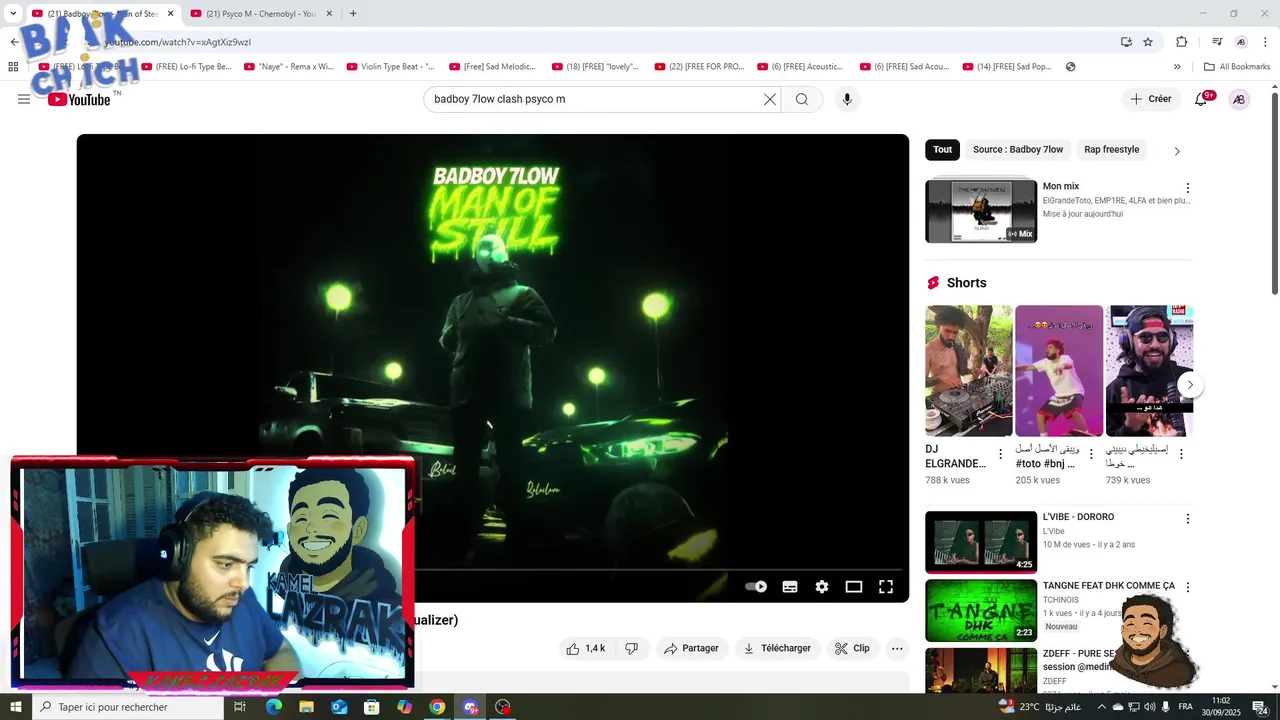Click the Créer create button

pos(1151,99)
